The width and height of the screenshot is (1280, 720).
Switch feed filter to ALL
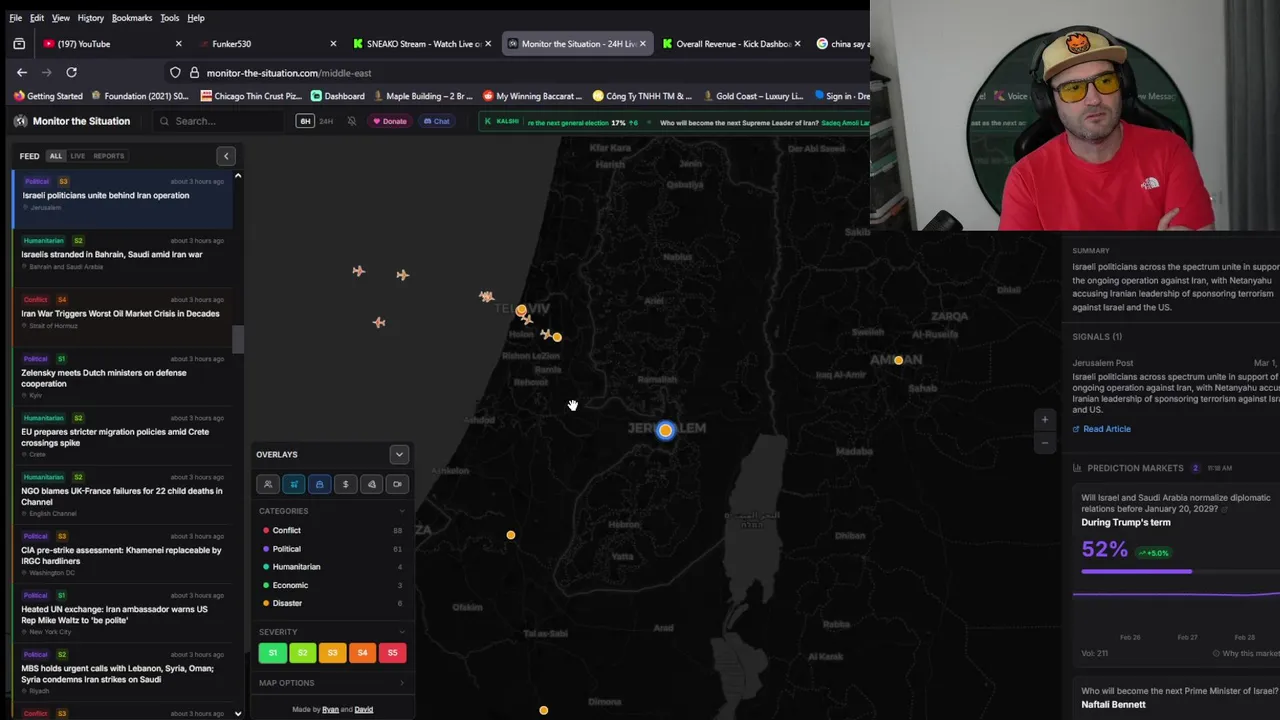pos(56,156)
